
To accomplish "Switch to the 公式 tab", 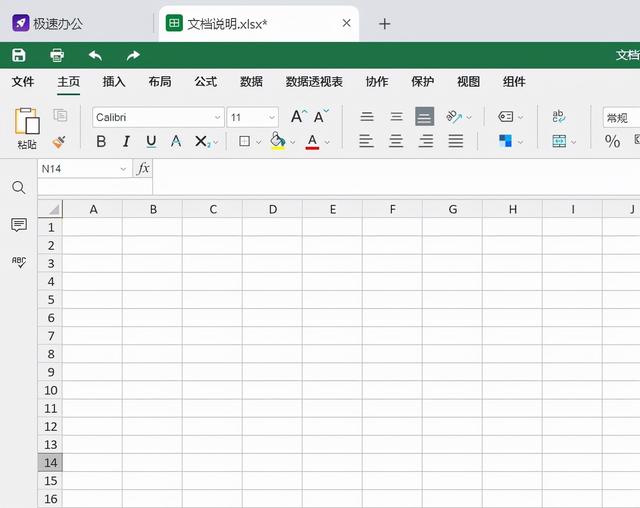I will (205, 82).
